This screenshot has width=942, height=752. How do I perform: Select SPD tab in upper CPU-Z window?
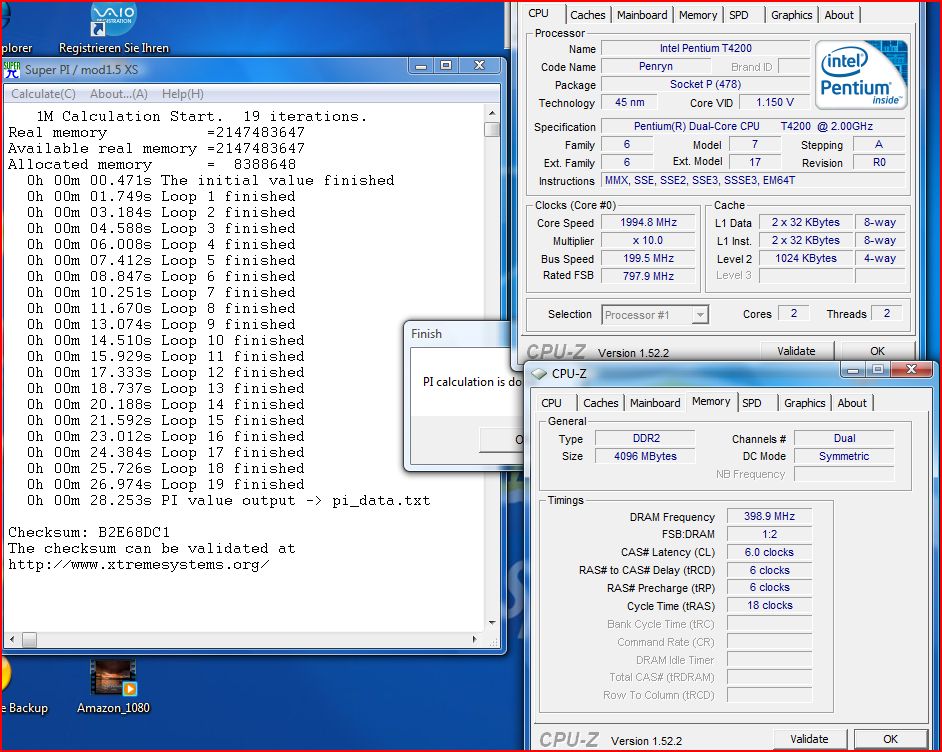[738, 15]
